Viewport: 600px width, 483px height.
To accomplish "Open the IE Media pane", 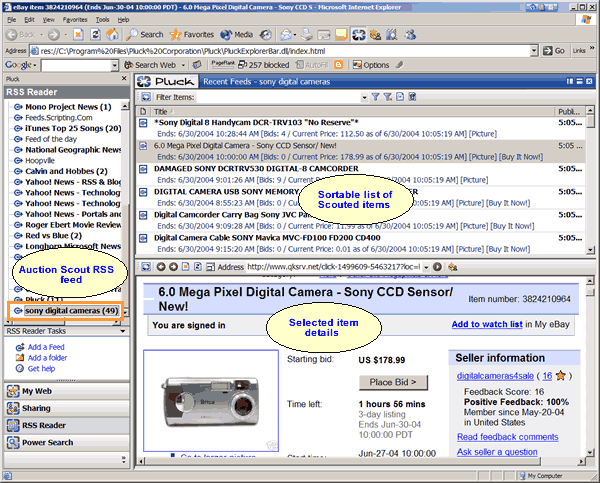I will click(x=237, y=35).
